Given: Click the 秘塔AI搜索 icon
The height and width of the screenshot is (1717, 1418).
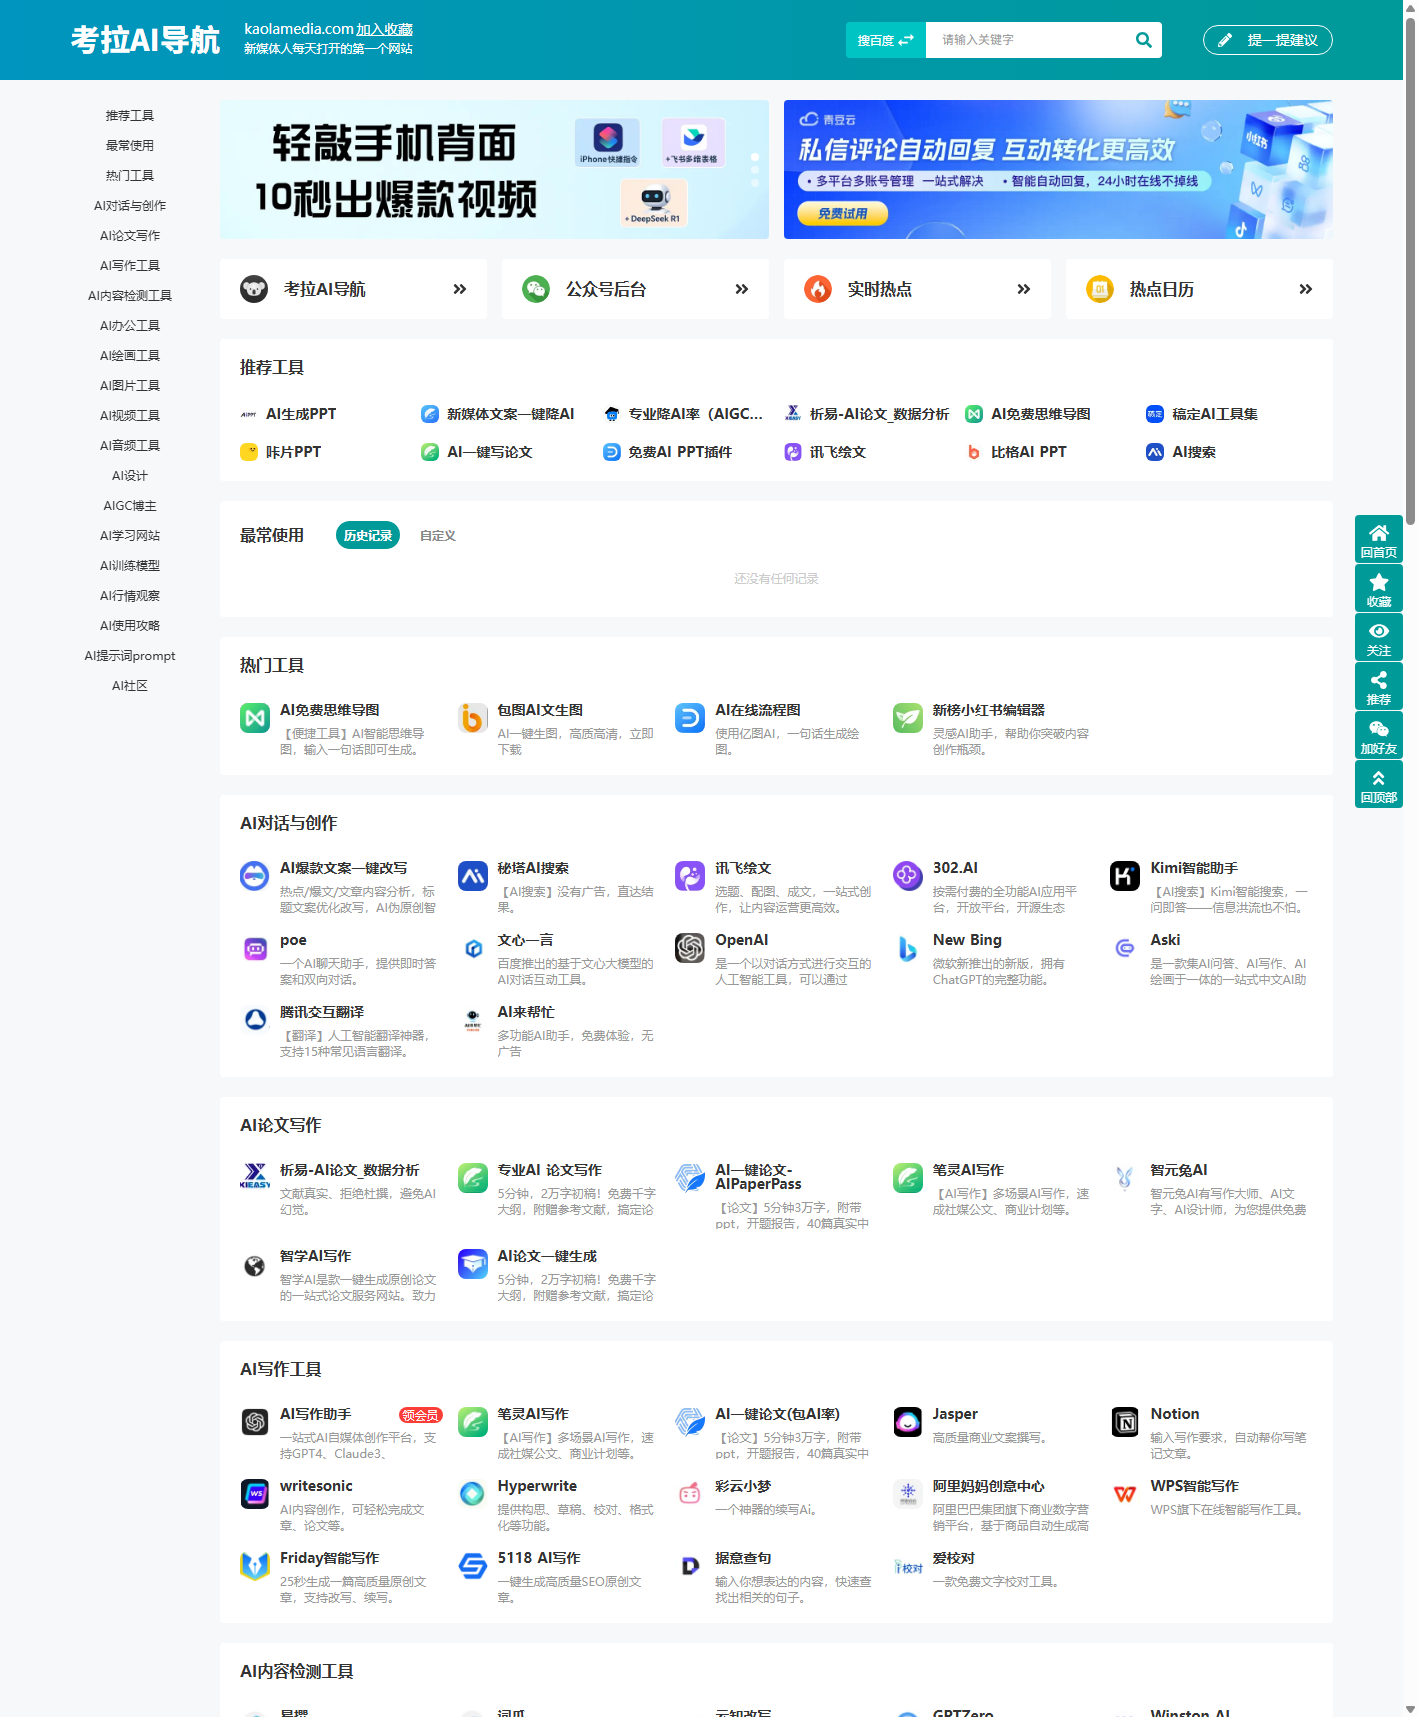Looking at the screenshot, I should coord(473,876).
